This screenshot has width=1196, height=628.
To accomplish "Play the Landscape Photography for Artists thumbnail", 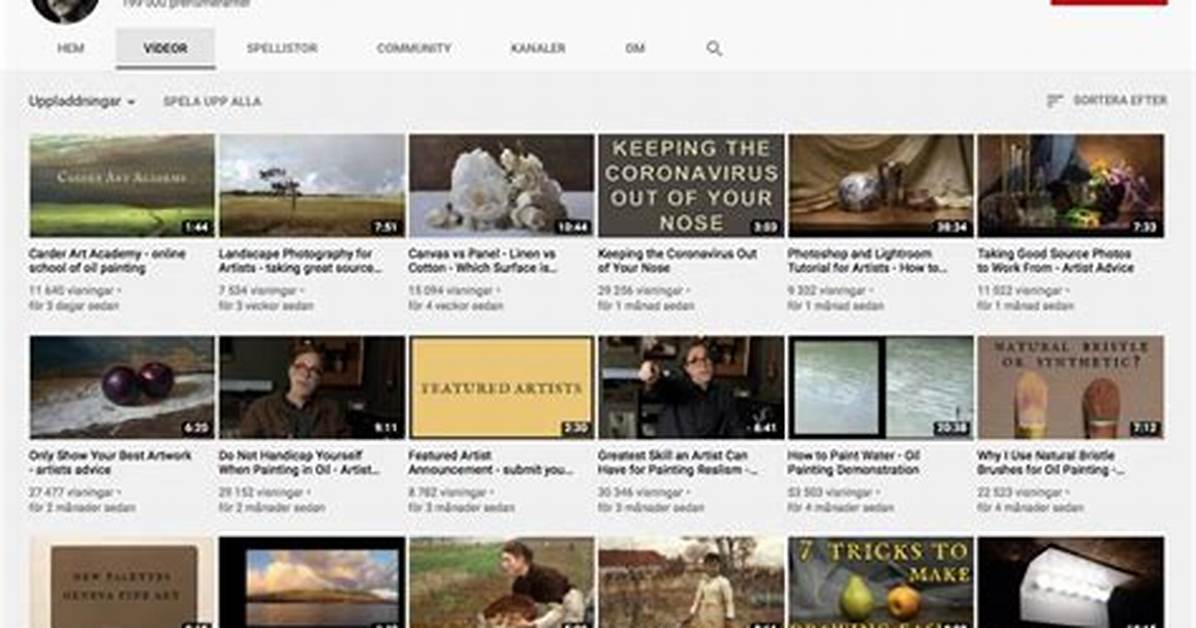I will coord(312,185).
